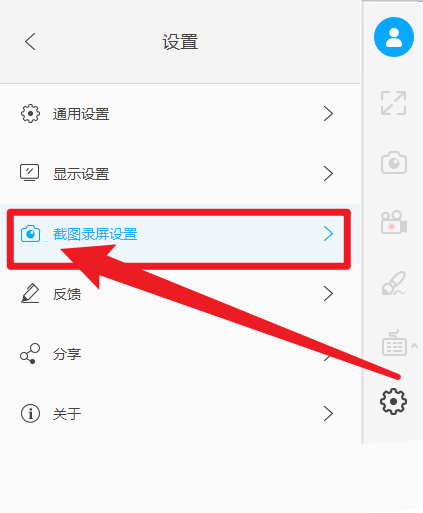Take a screenshot with camera icon
This screenshot has height=513, width=423.
click(394, 162)
